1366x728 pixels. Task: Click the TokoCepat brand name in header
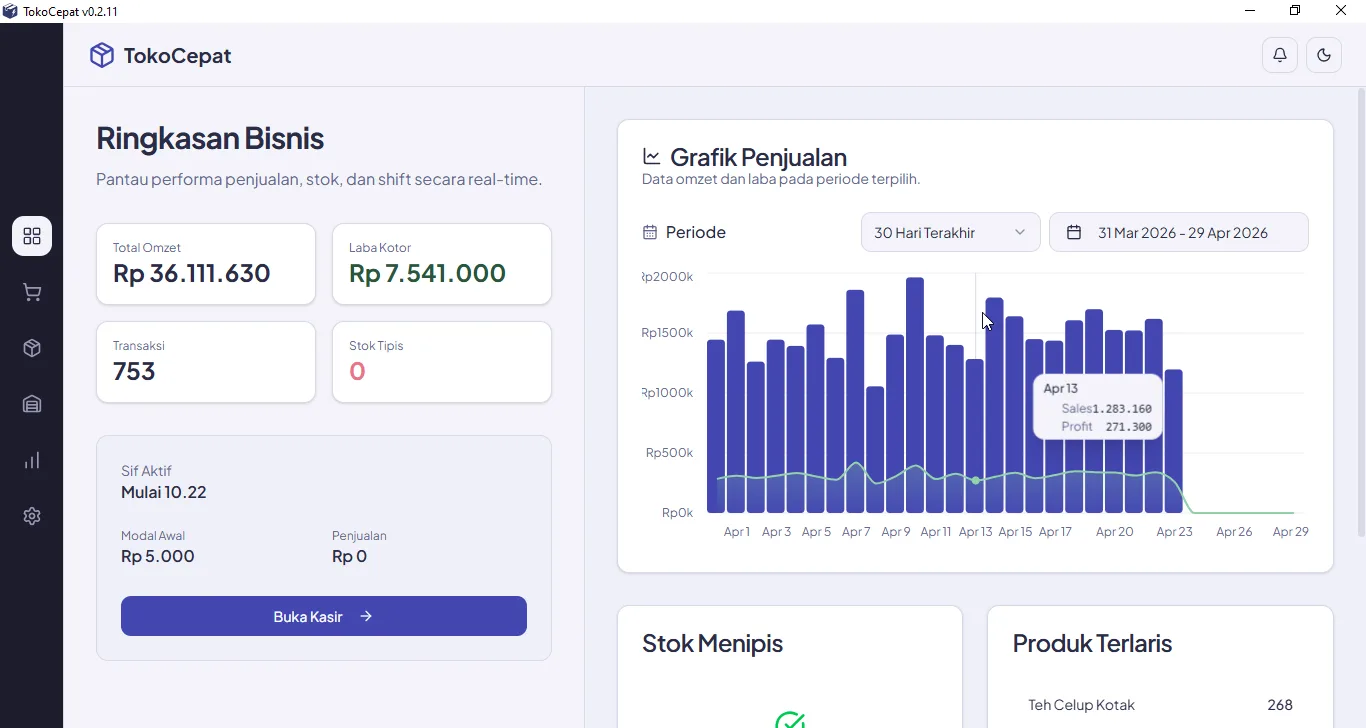[177, 56]
